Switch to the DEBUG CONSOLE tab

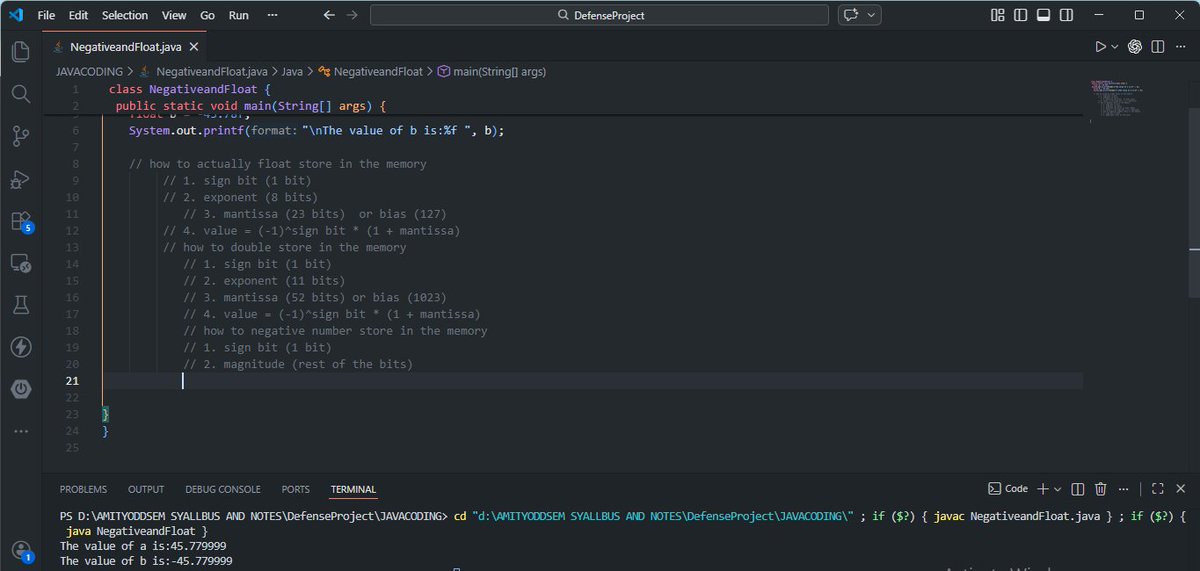click(223, 489)
